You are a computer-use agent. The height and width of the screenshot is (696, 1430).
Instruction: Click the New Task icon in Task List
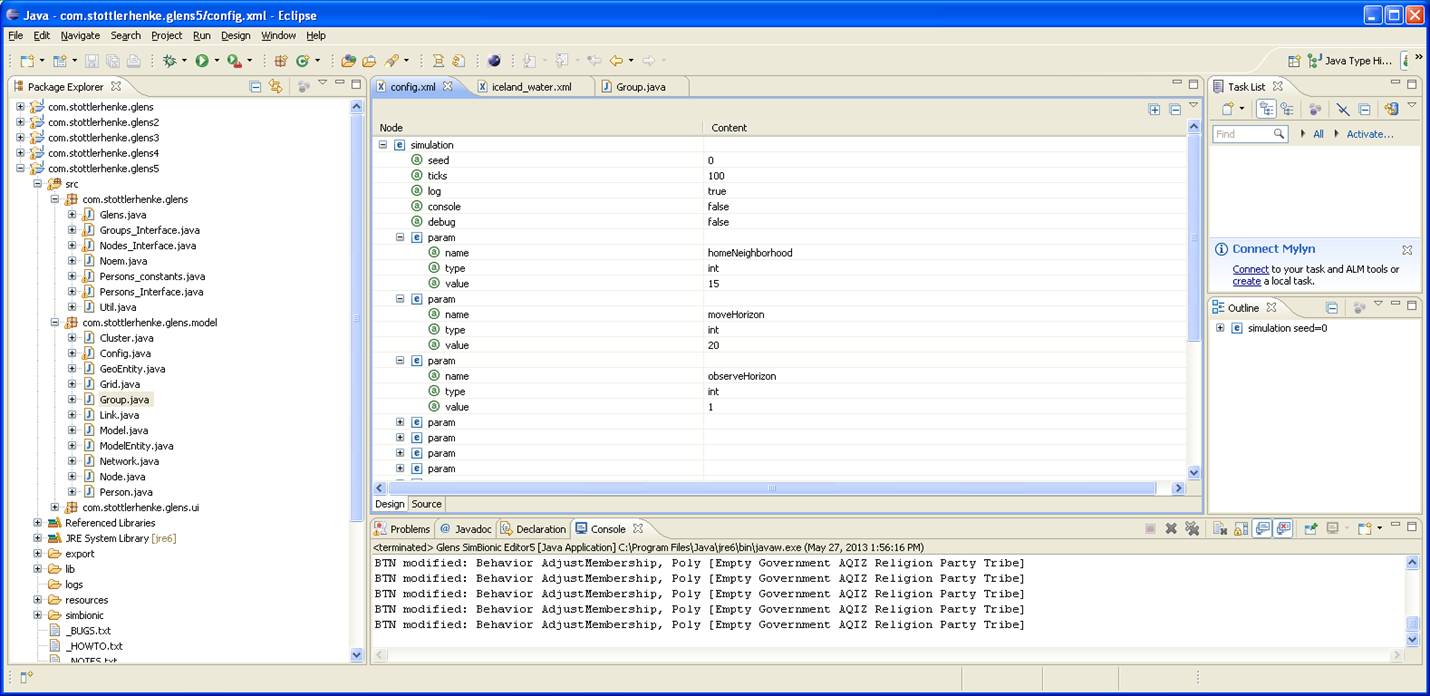click(x=1228, y=109)
